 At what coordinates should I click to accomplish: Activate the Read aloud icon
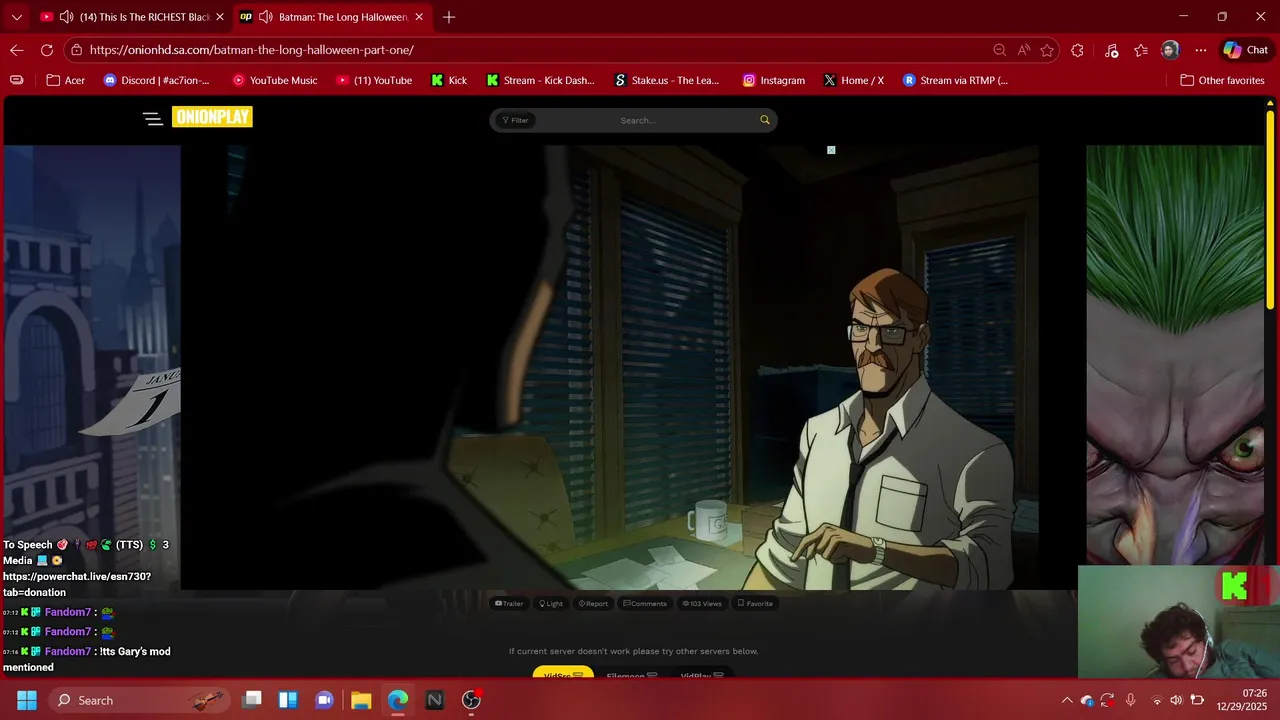pyautogui.click(x=1023, y=50)
